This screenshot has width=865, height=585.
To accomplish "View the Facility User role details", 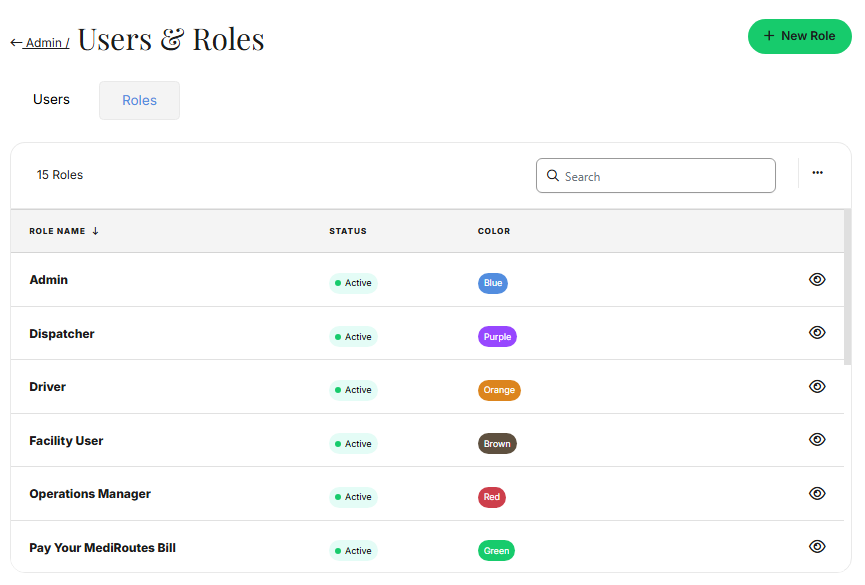I will 817,439.
